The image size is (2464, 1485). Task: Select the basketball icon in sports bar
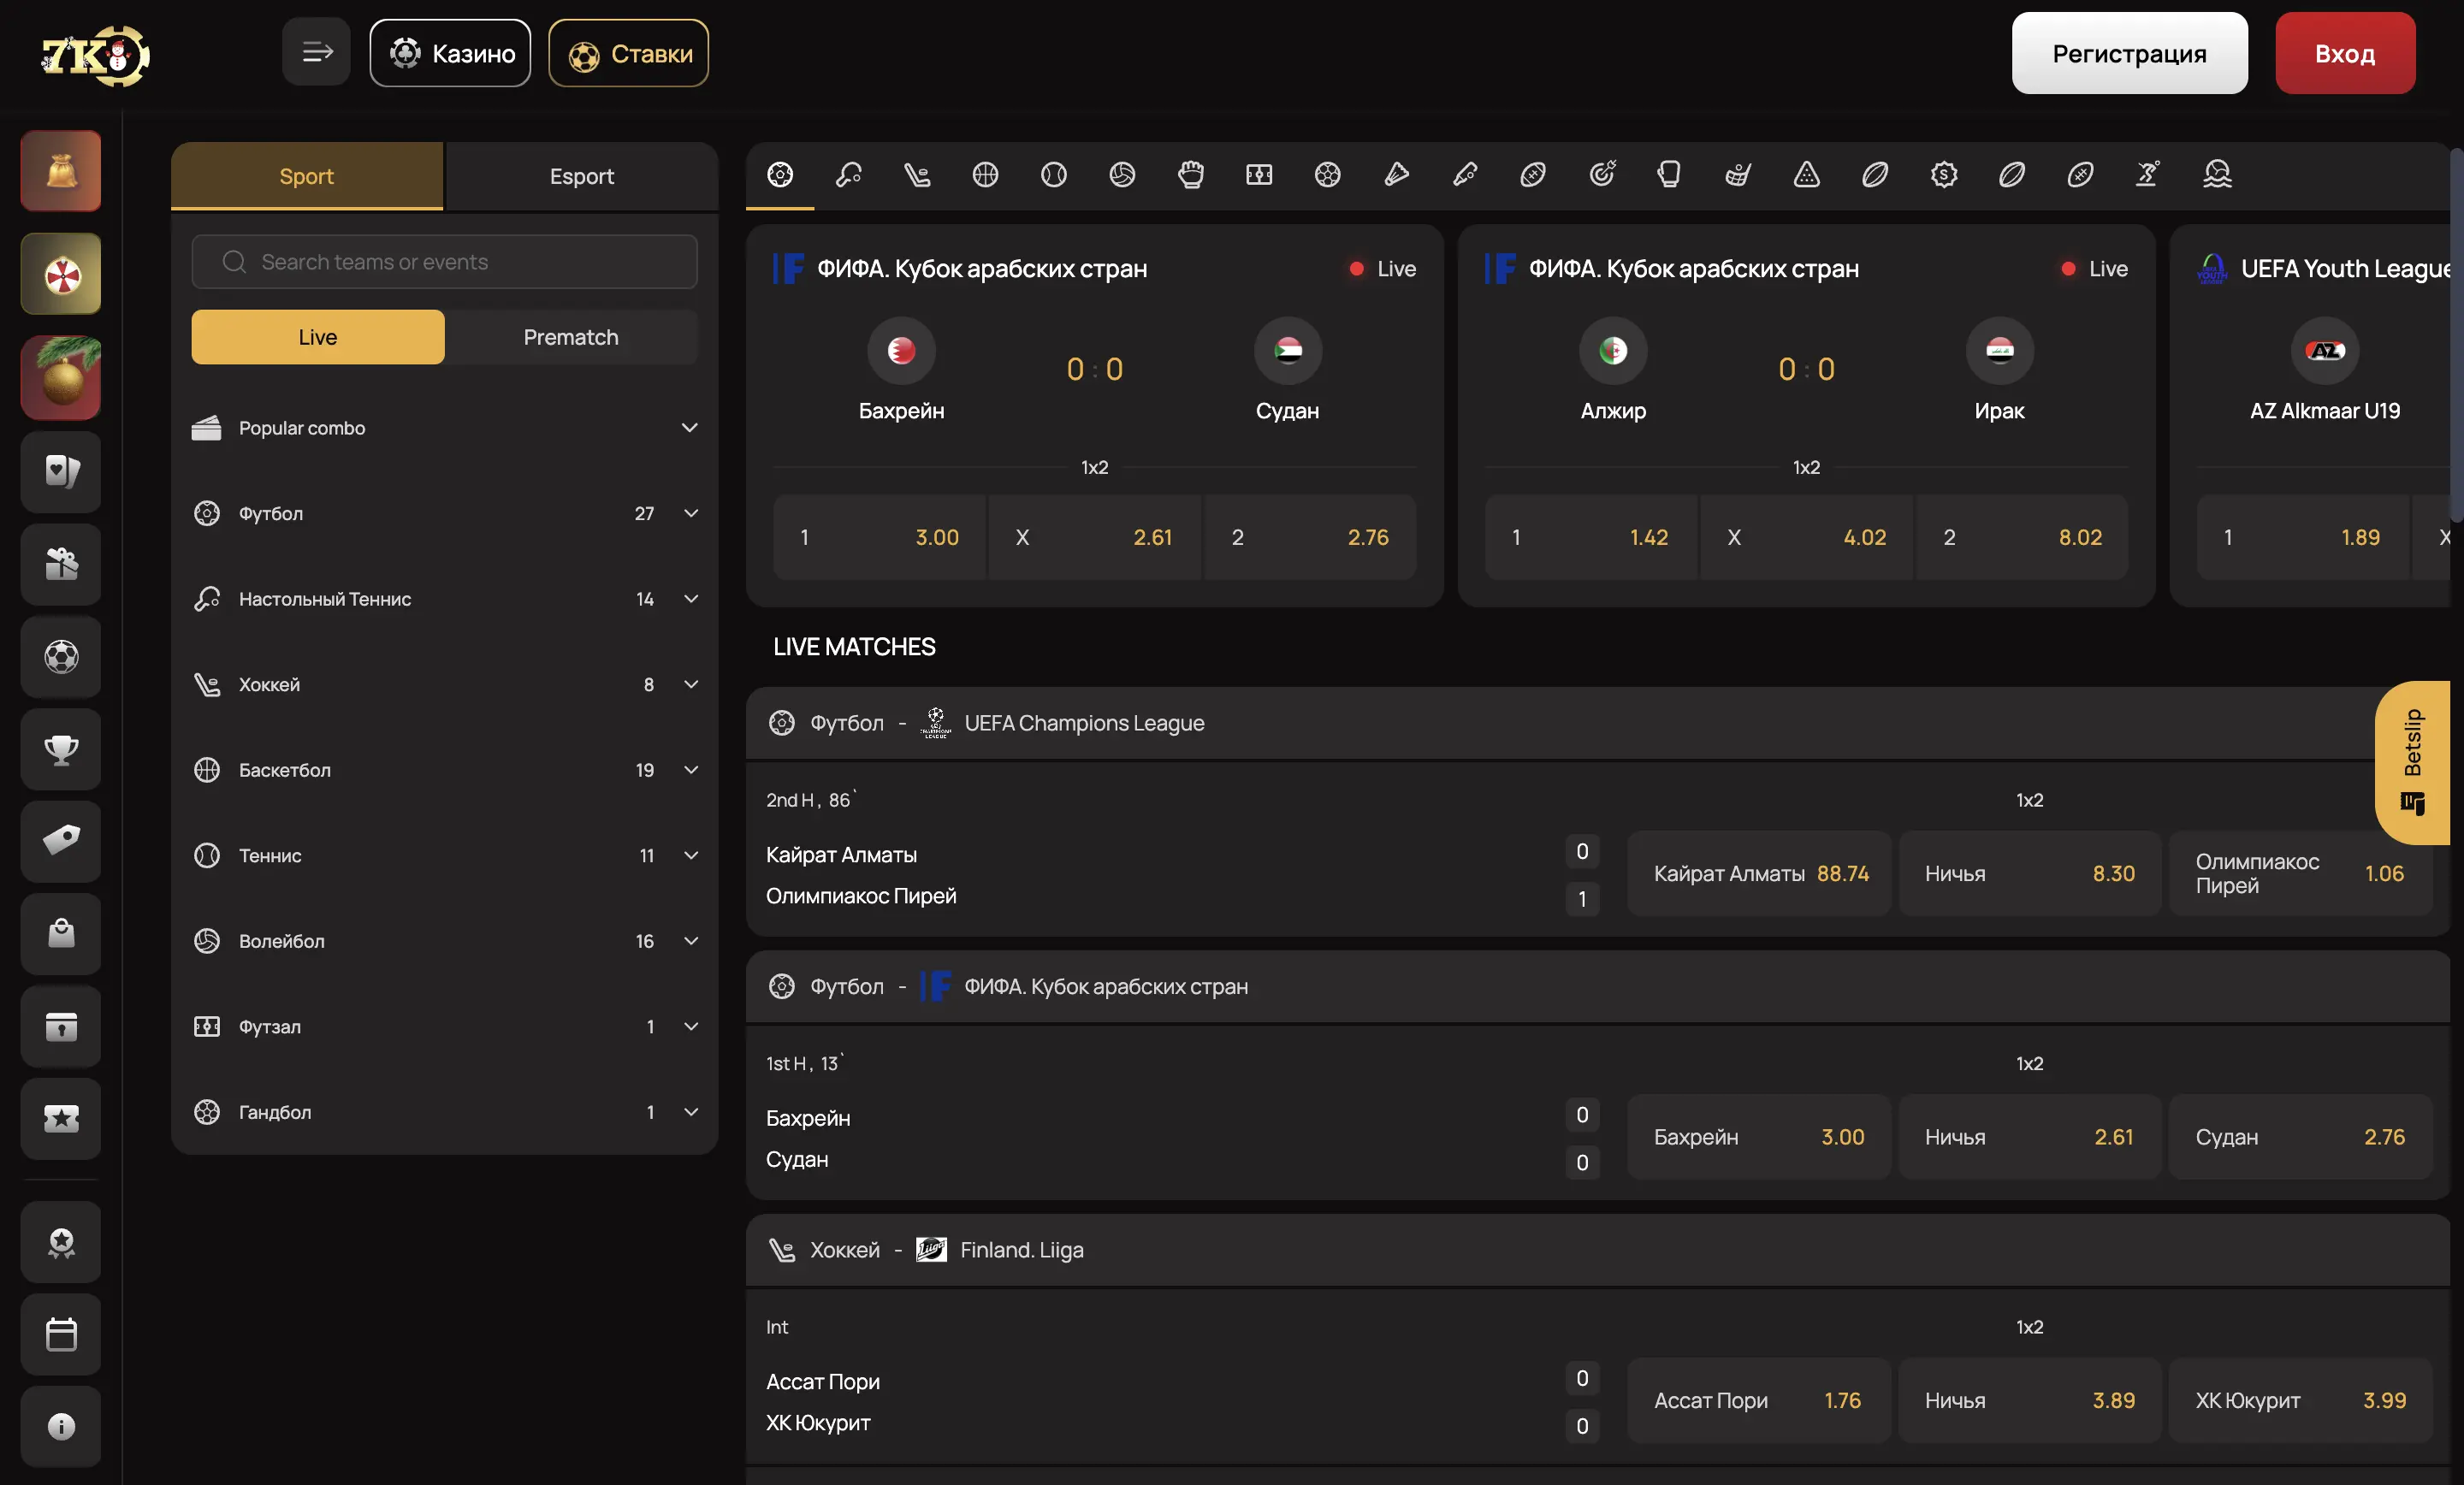point(985,175)
